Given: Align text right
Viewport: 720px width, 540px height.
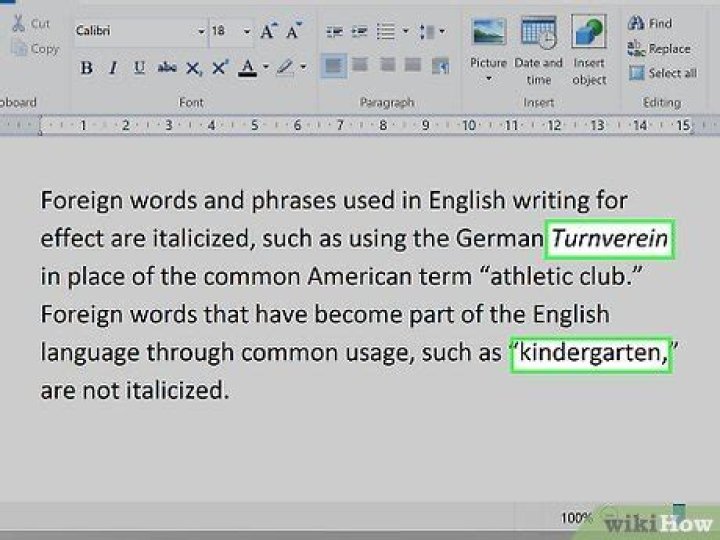Looking at the screenshot, I should point(387,65).
